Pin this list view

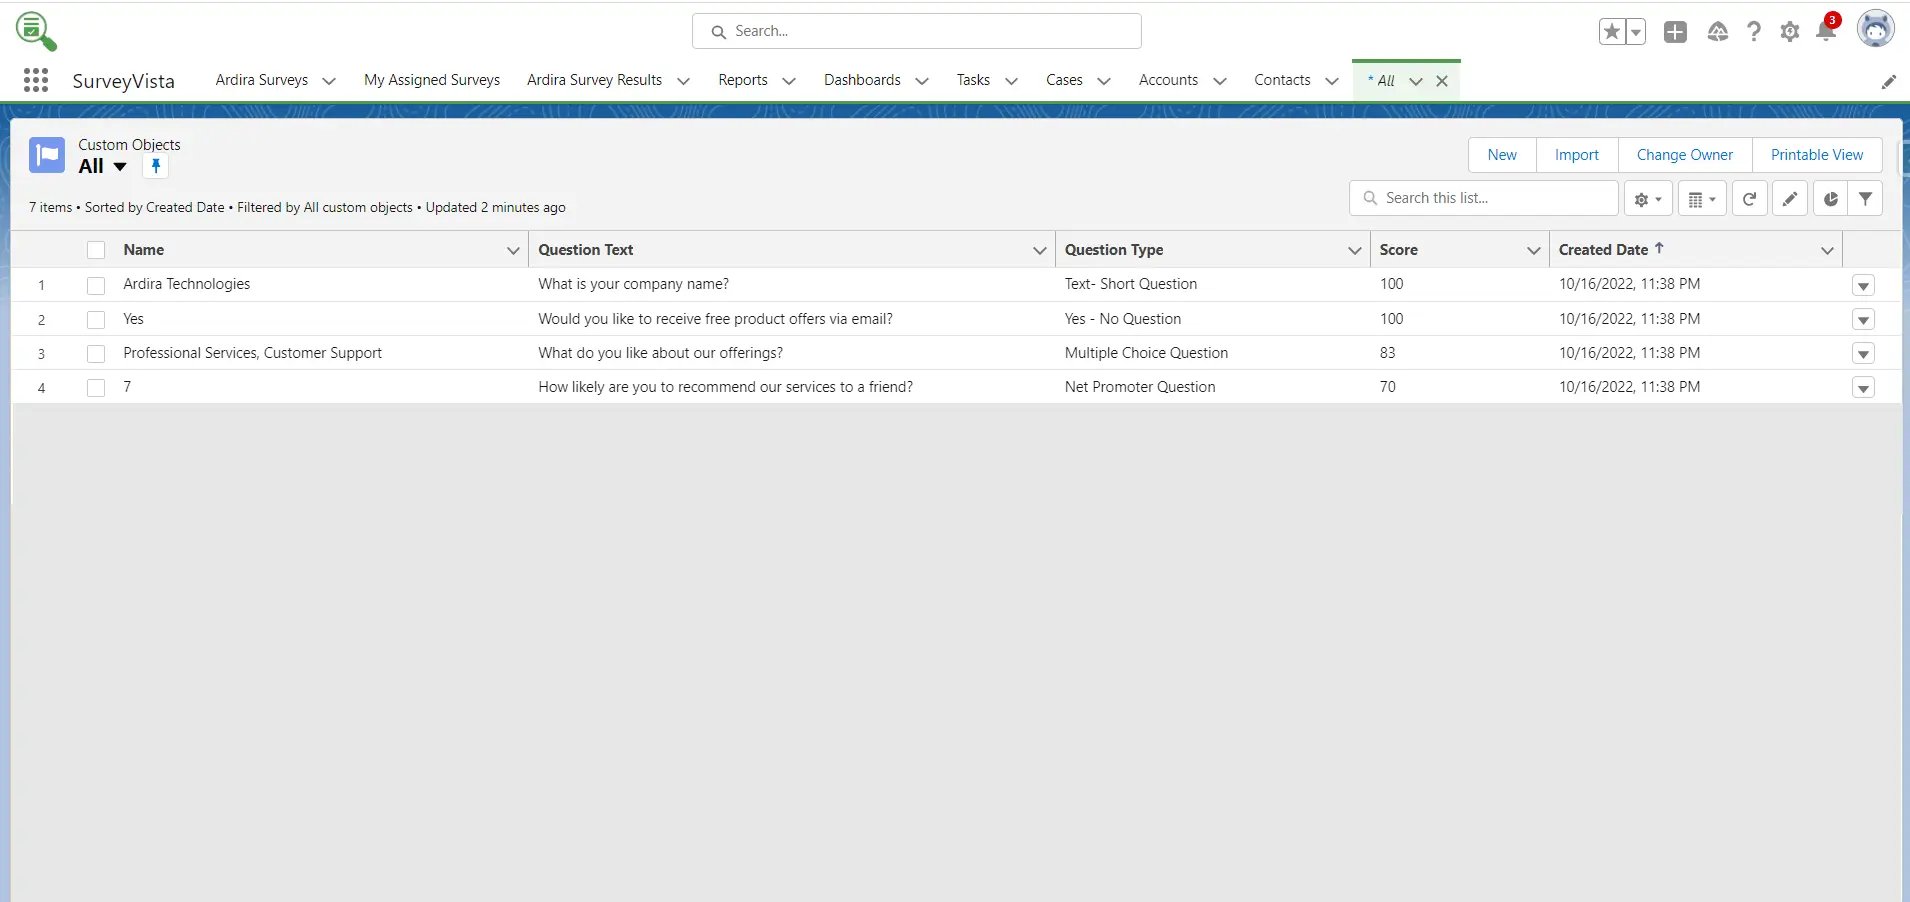click(156, 166)
